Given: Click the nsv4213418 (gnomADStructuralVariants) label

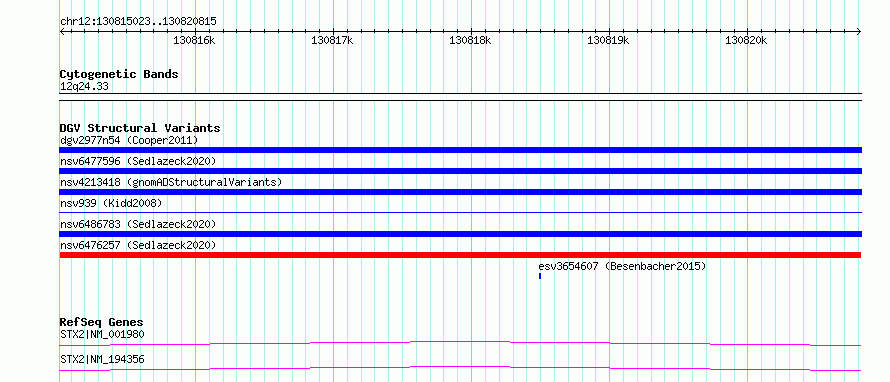Looking at the screenshot, I should [x=171, y=182].
